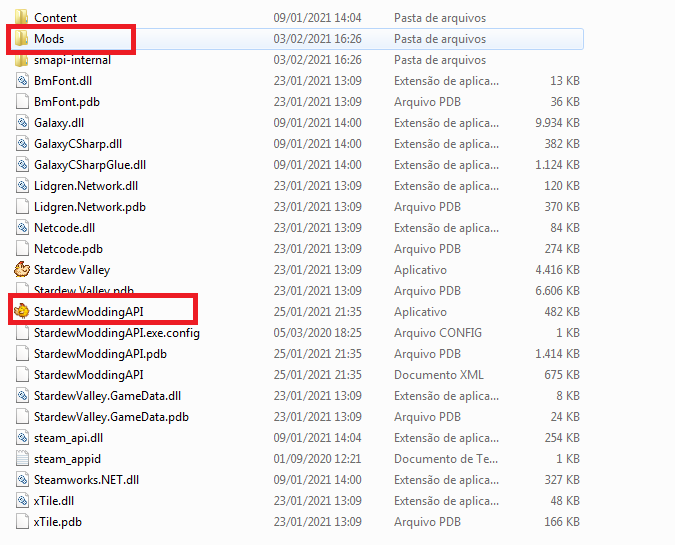The height and width of the screenshot is (545, 675).
Task: Select the file name Content
Action: pos(56,18)
